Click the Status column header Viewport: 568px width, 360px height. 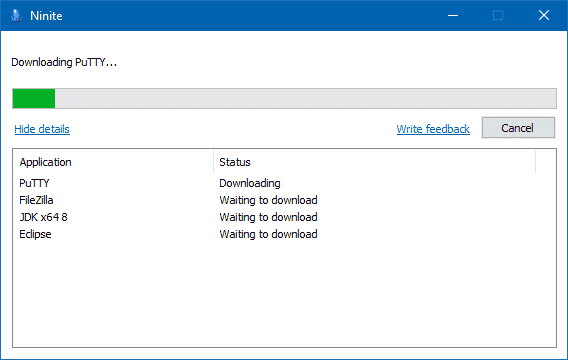click(x=374, y=162)
